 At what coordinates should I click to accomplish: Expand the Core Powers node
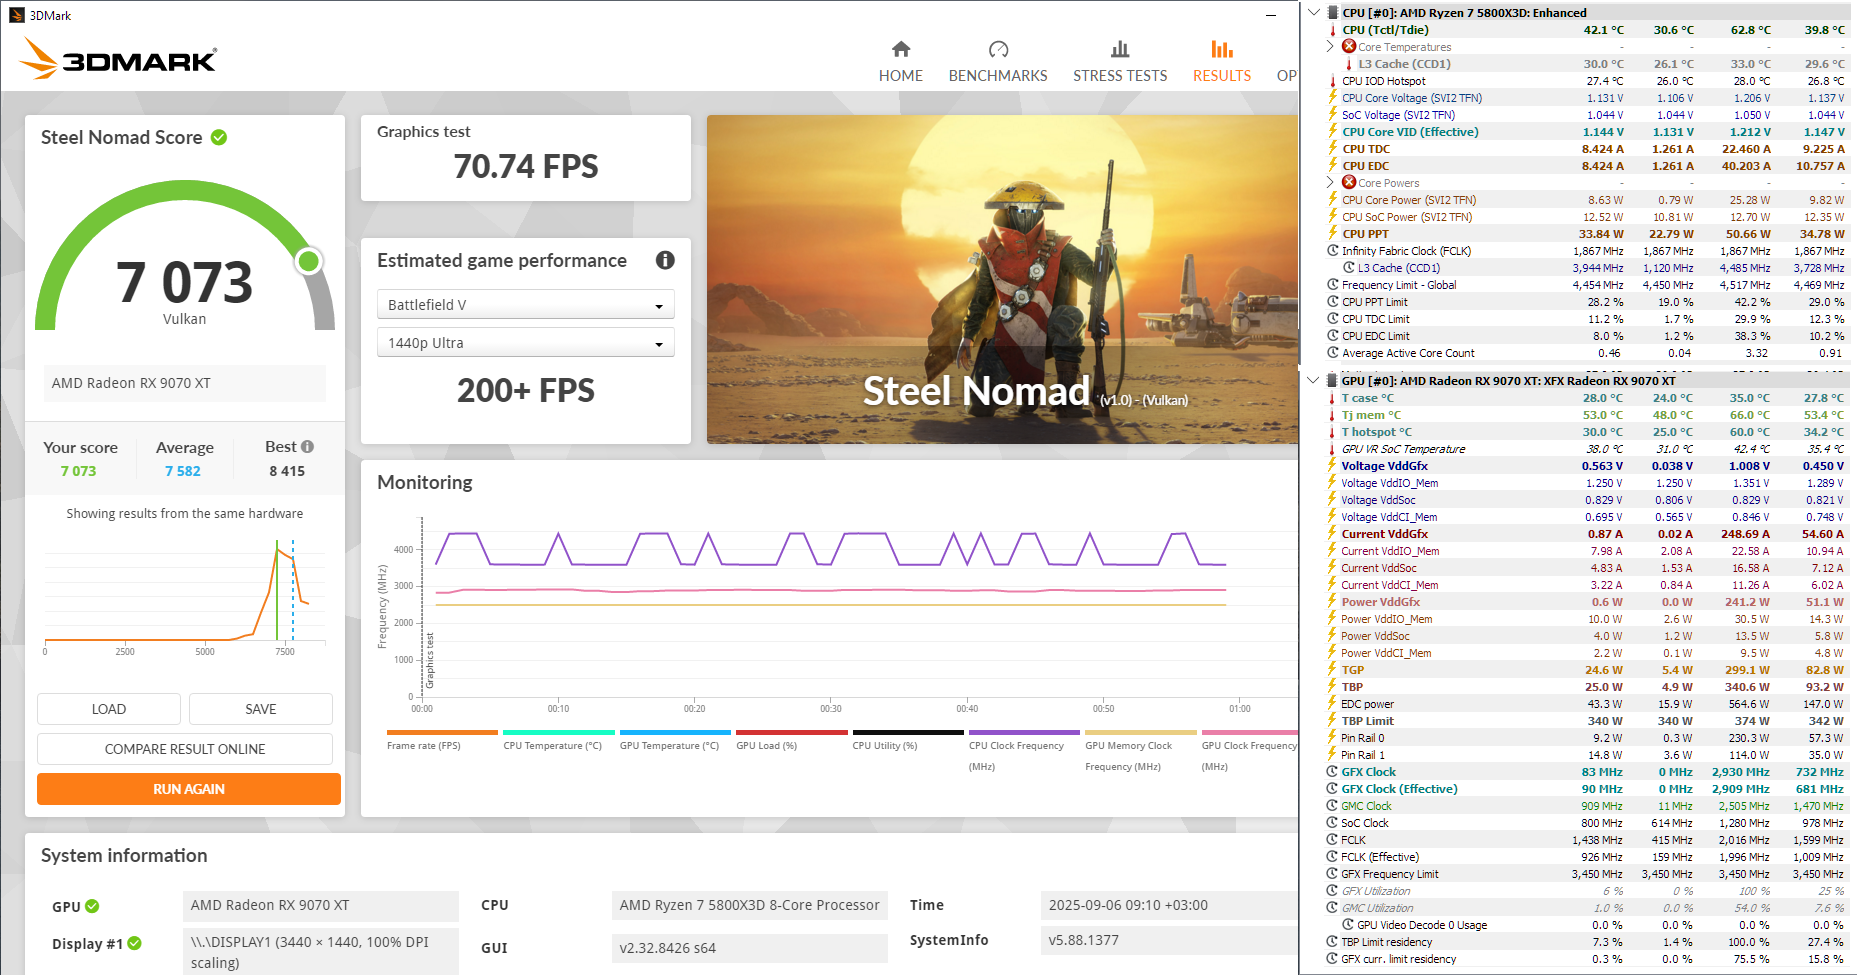click(x=1330, y=183)
